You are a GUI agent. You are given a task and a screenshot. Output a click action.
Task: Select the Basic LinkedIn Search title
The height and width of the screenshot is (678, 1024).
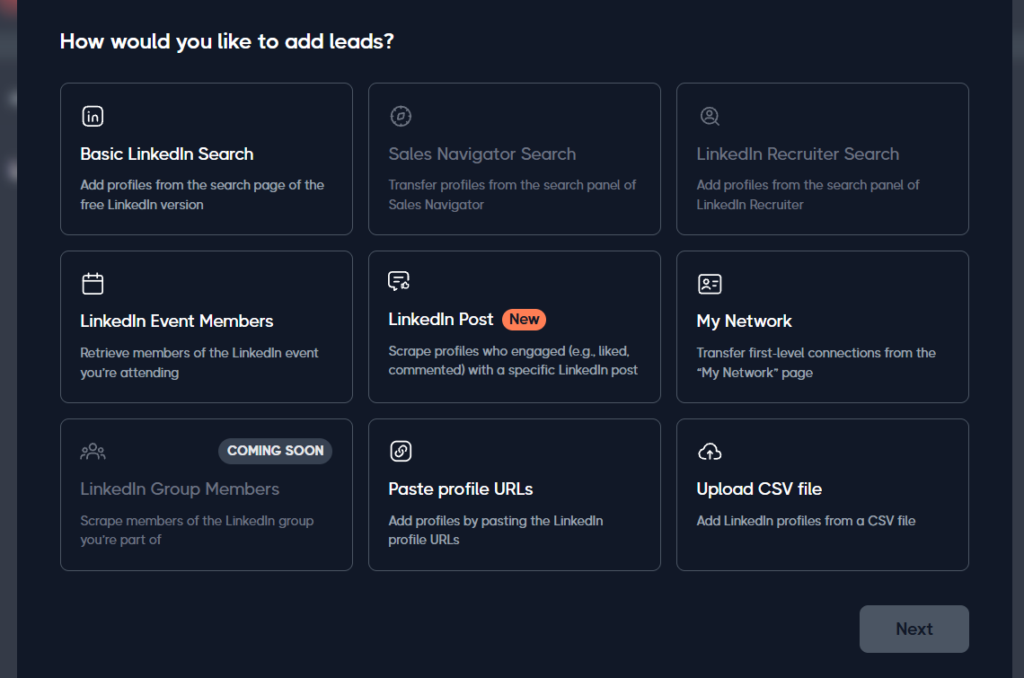tap(167, 154)
